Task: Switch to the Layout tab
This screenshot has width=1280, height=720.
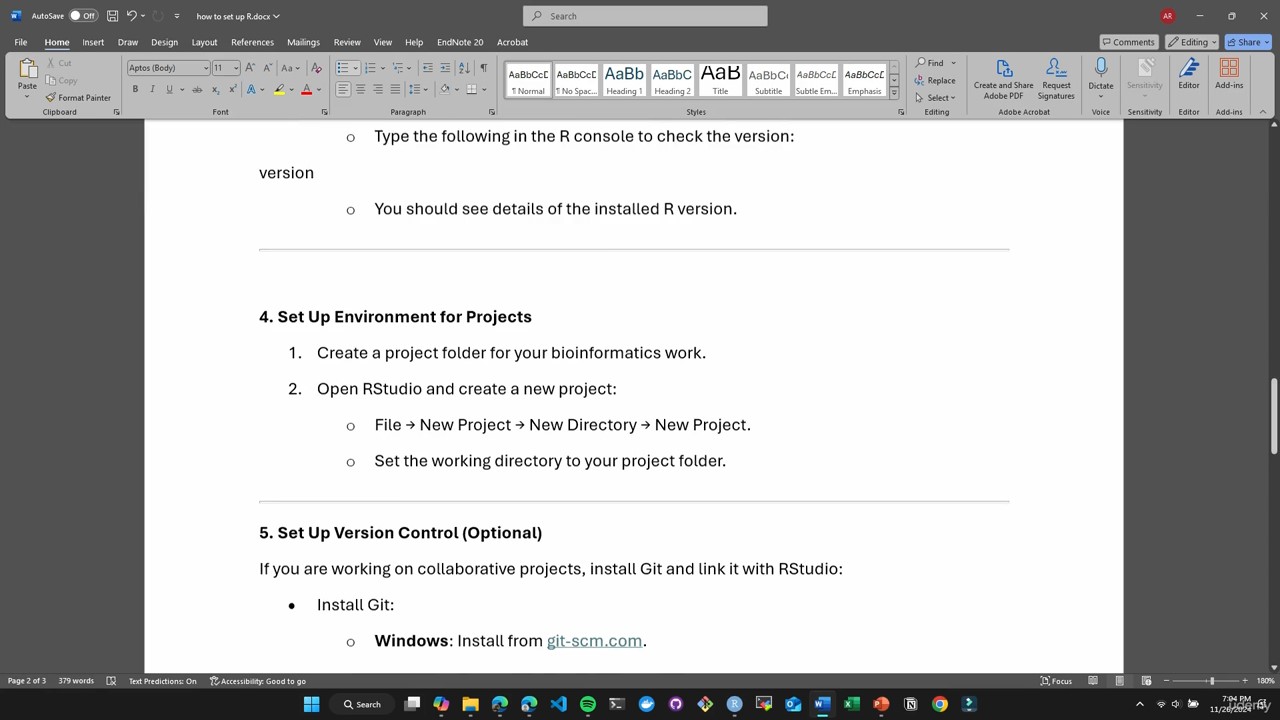Action: tap(204, 42)
